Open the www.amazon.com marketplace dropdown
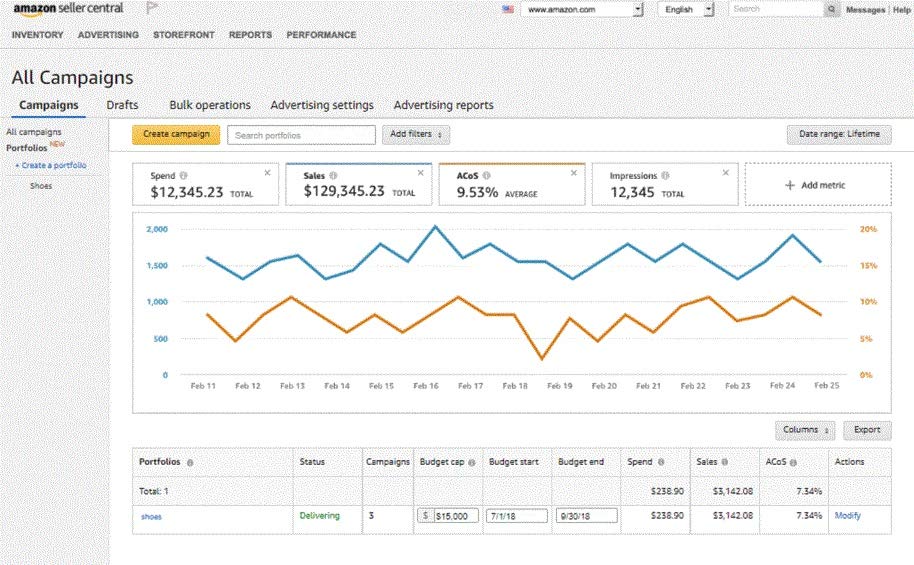Image resolution: width=914 pixels, height=565 pixels. pos(583,9)
